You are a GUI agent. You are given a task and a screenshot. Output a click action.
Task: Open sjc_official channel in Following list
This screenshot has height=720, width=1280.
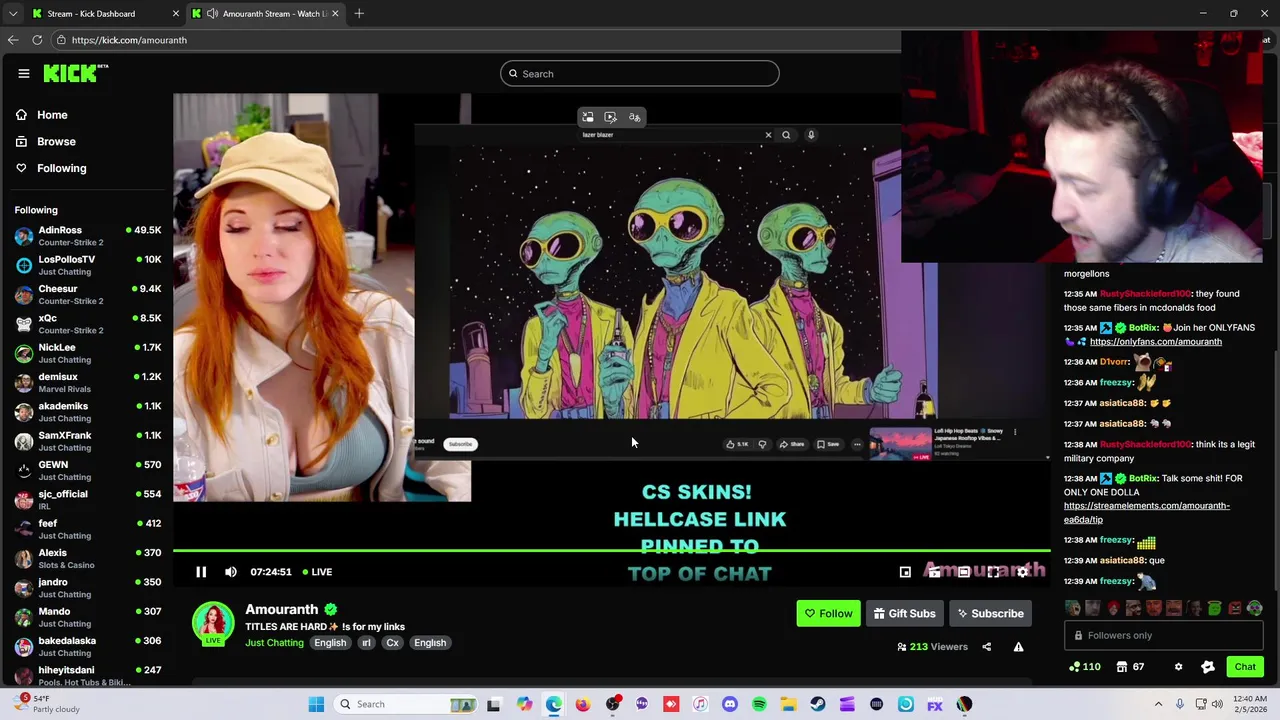pos(88,500)
